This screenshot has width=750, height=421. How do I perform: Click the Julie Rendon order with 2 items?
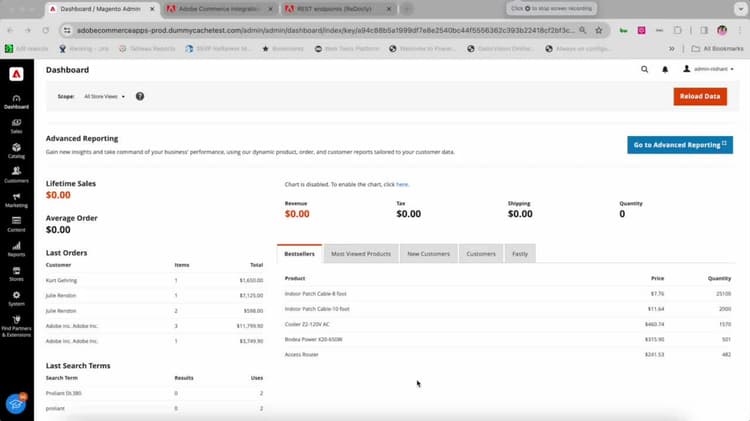[154, 310]
